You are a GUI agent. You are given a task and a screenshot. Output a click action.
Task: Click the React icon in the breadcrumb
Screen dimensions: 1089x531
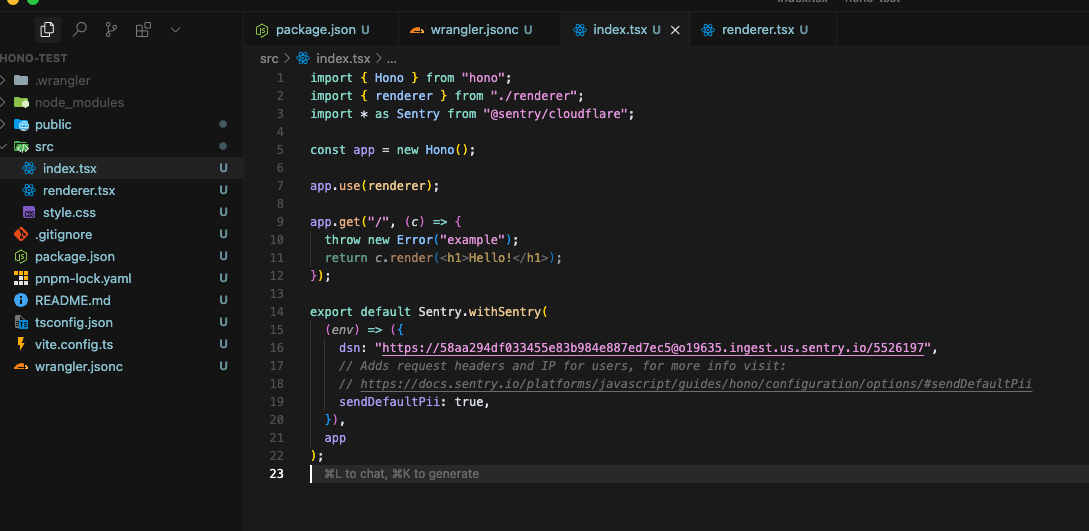coord(303,58)
